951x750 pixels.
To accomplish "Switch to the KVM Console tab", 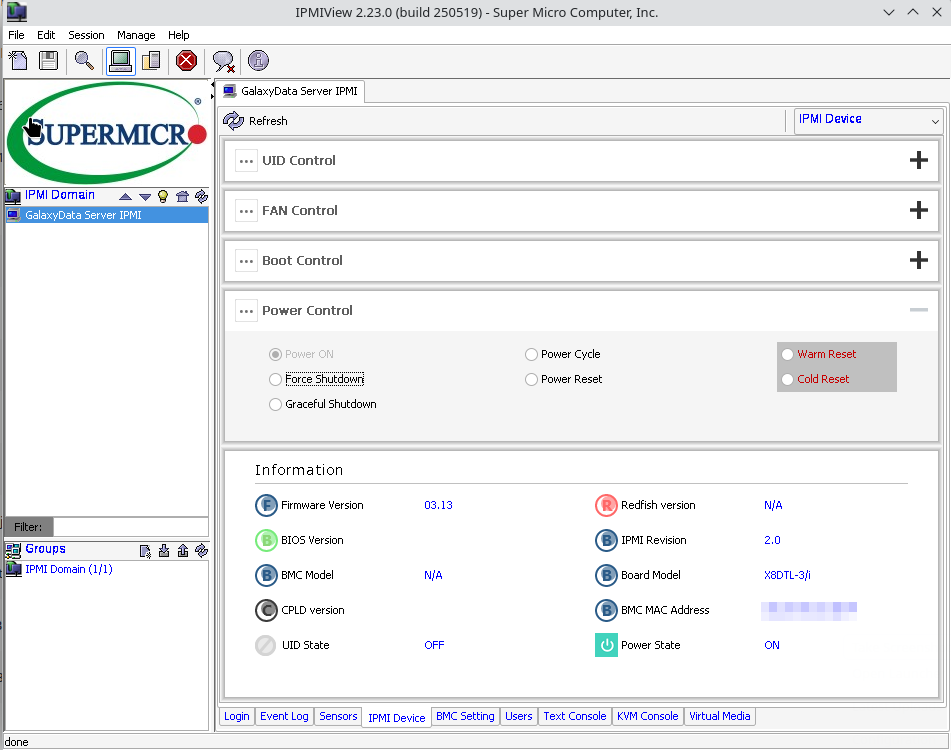I will [x=647, y=716].
